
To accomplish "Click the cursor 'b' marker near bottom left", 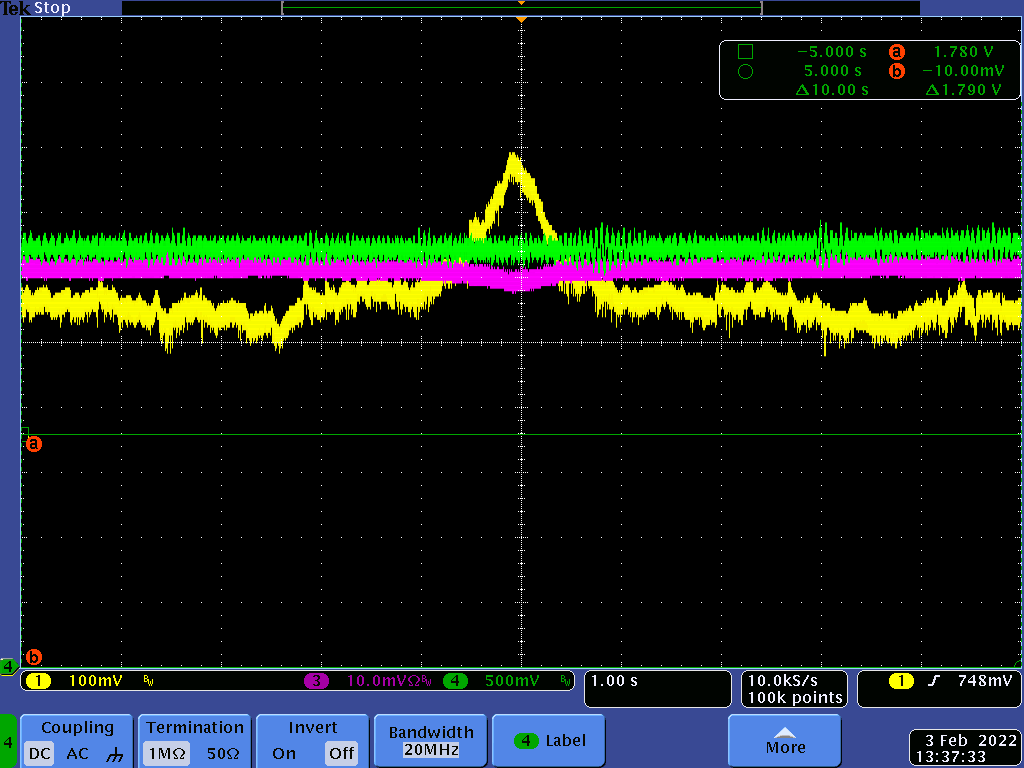I will click(33, 657).
